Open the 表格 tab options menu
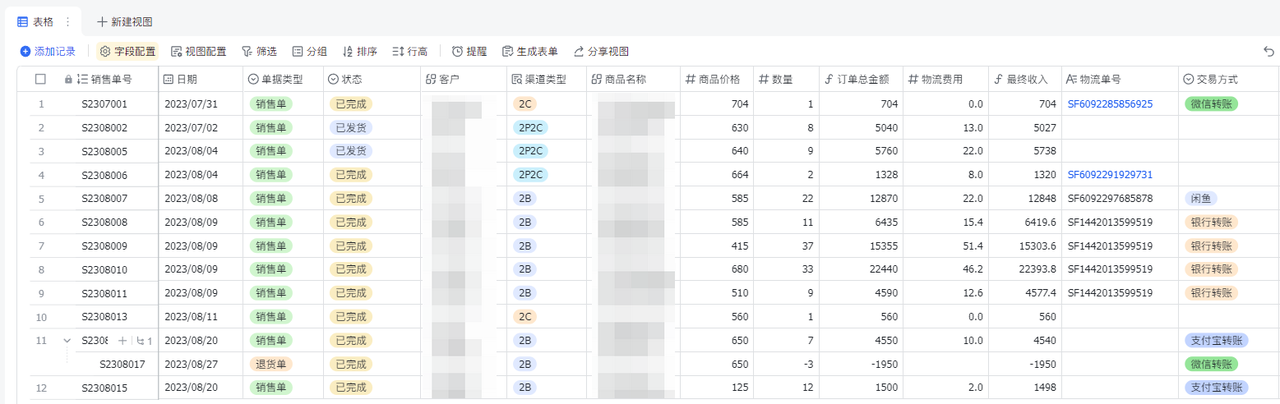The height and width of the screenshot is (404, 1280). tap(68, 21)
